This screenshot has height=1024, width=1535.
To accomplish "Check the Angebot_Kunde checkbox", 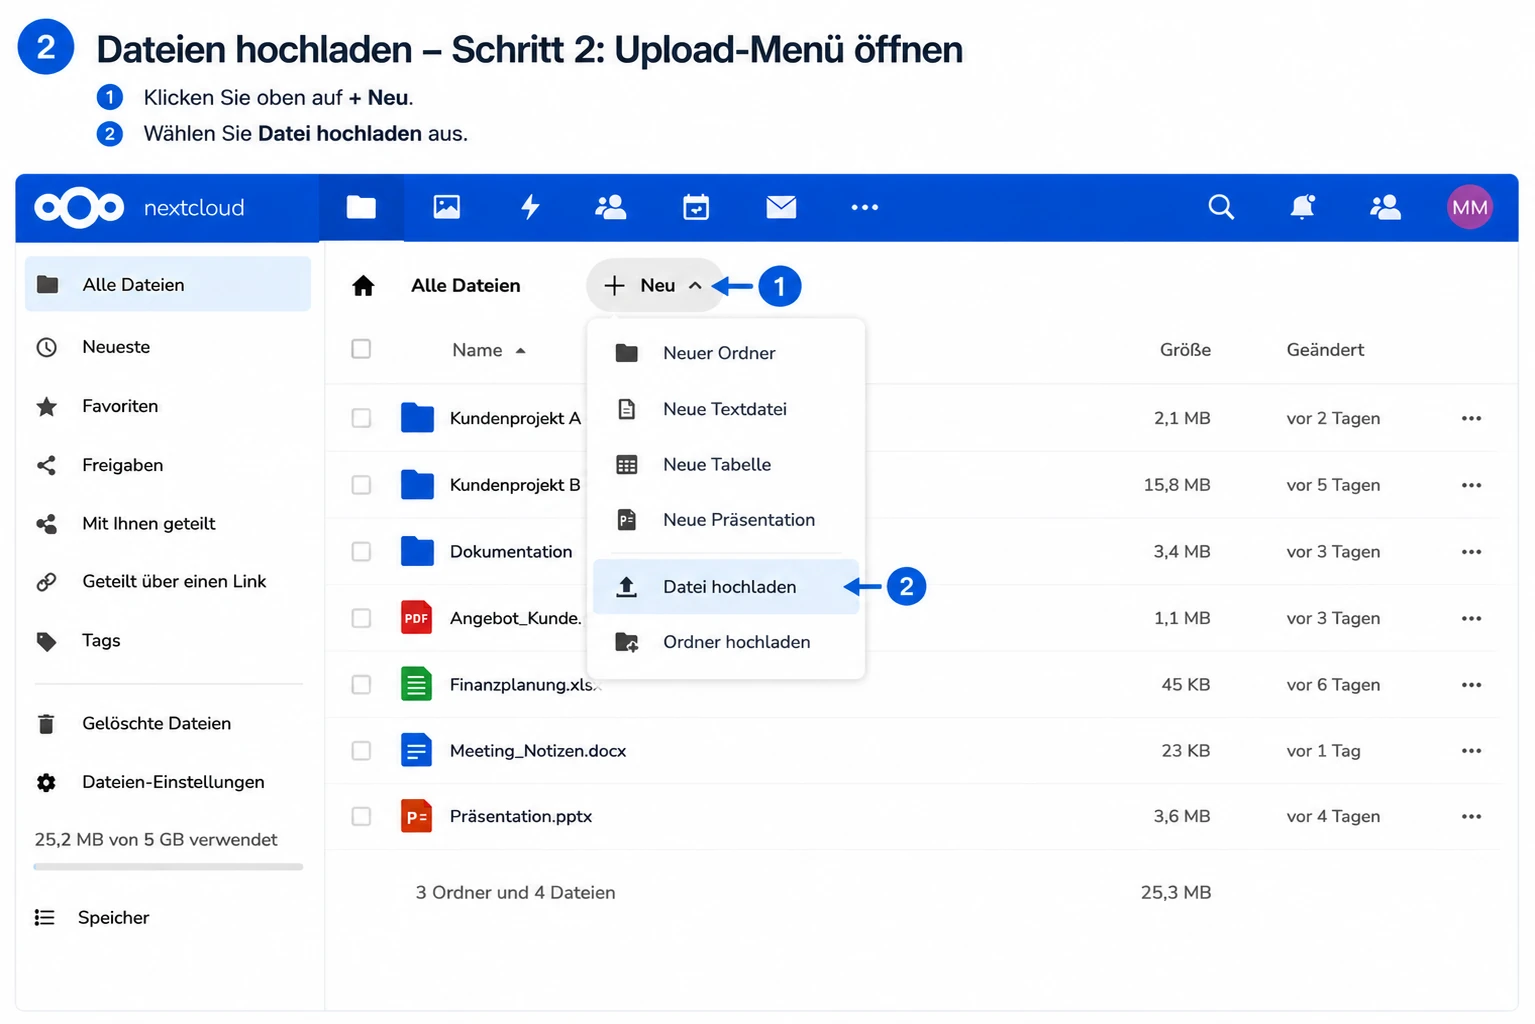I will pyautogui.click(x=361, y=618).
